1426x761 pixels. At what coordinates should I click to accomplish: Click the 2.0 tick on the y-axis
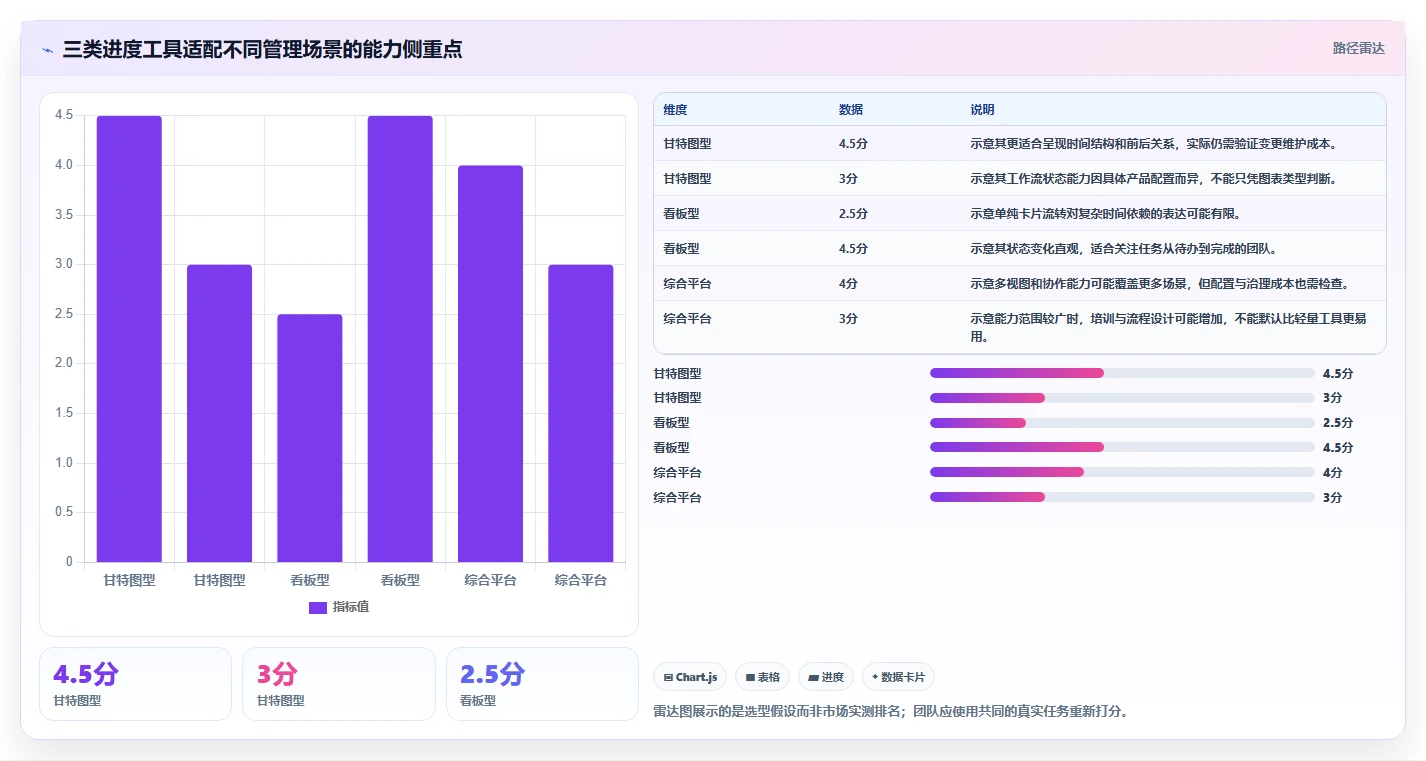[x=63, y=363]
